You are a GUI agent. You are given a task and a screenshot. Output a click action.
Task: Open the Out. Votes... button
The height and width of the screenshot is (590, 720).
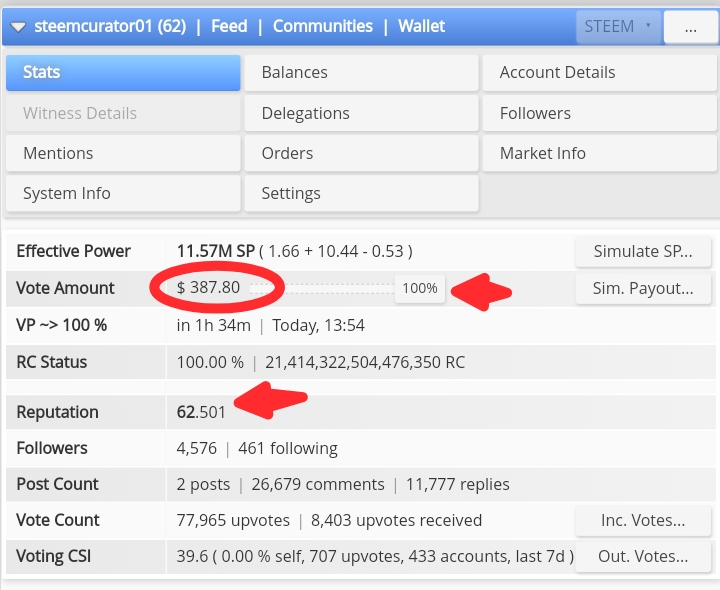tap(643, 556)
